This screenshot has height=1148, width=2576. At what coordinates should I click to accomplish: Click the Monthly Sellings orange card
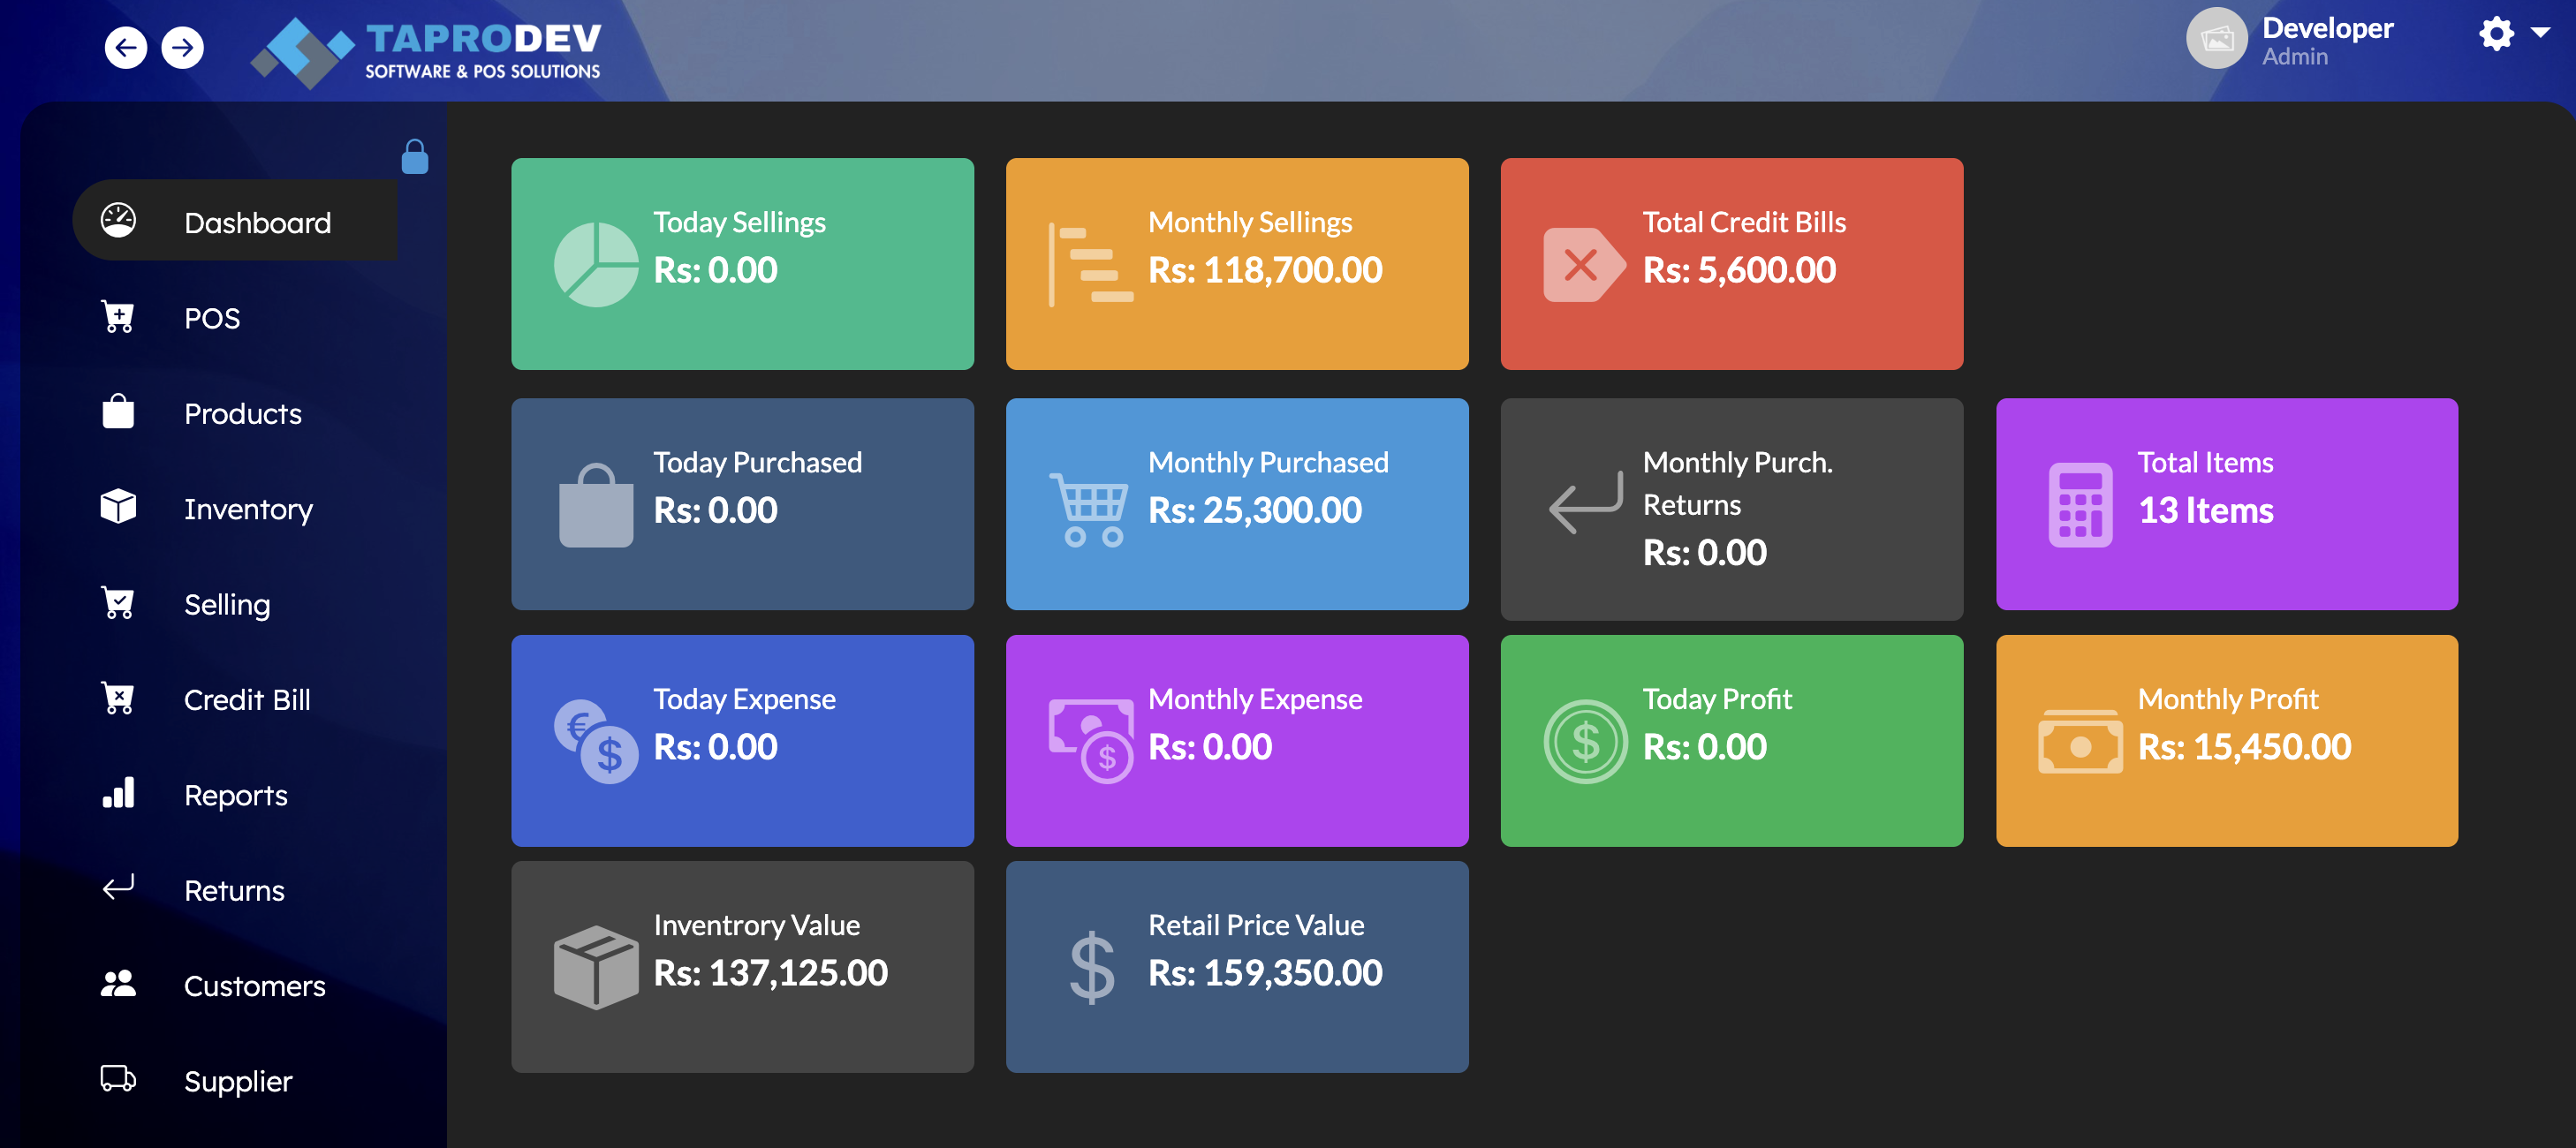[1236, 264]
